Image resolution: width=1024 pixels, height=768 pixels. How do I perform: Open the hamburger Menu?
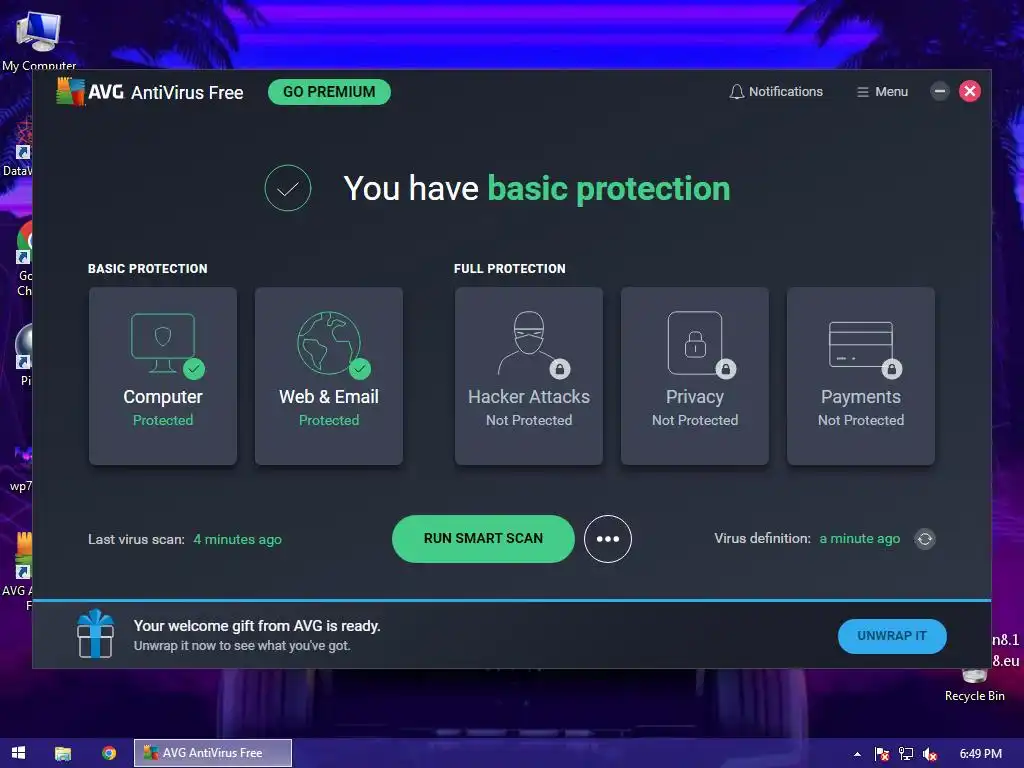click(882, 92)
